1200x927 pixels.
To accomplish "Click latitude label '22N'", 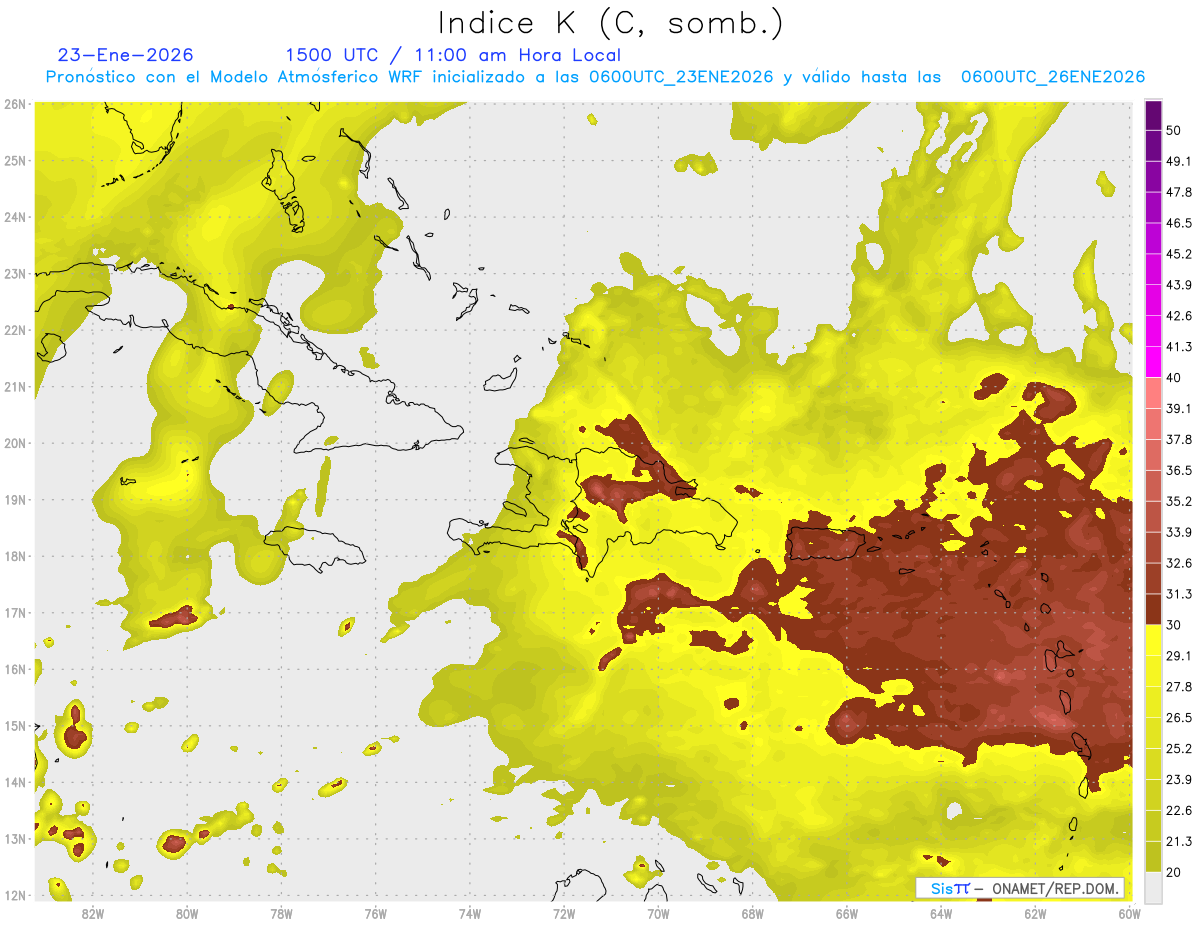I will tap(15, 330).
